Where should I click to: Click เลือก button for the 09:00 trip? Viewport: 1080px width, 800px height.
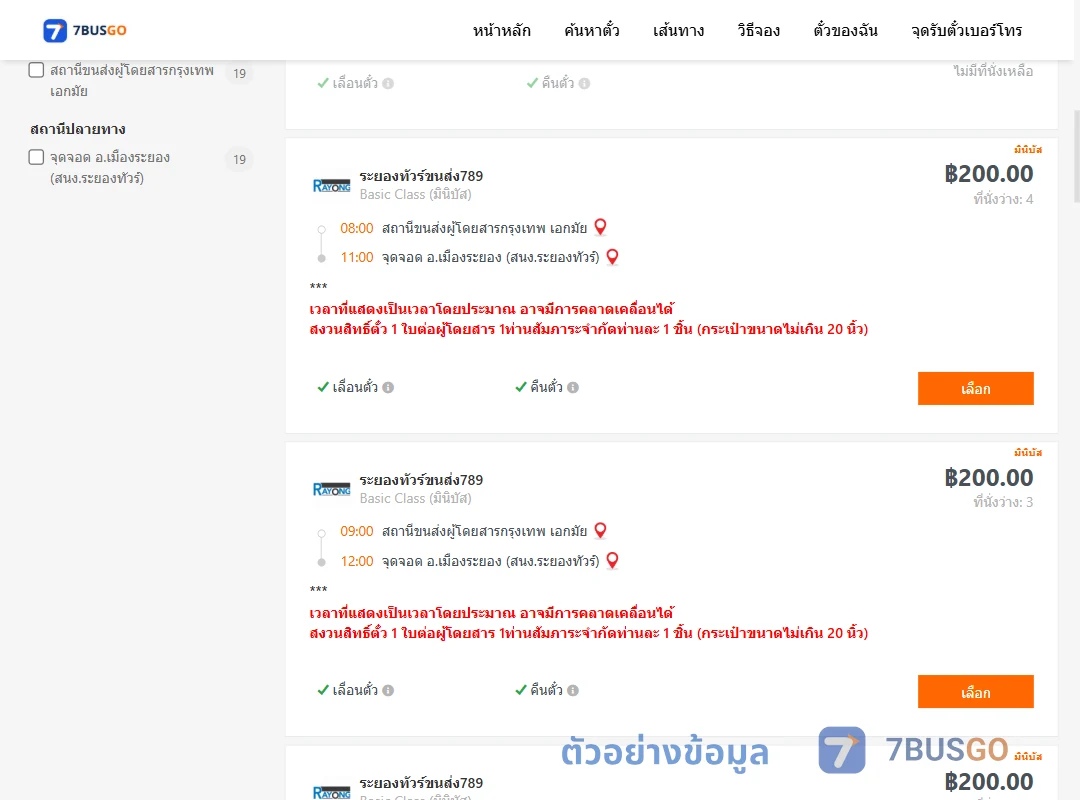click(975, 692)
